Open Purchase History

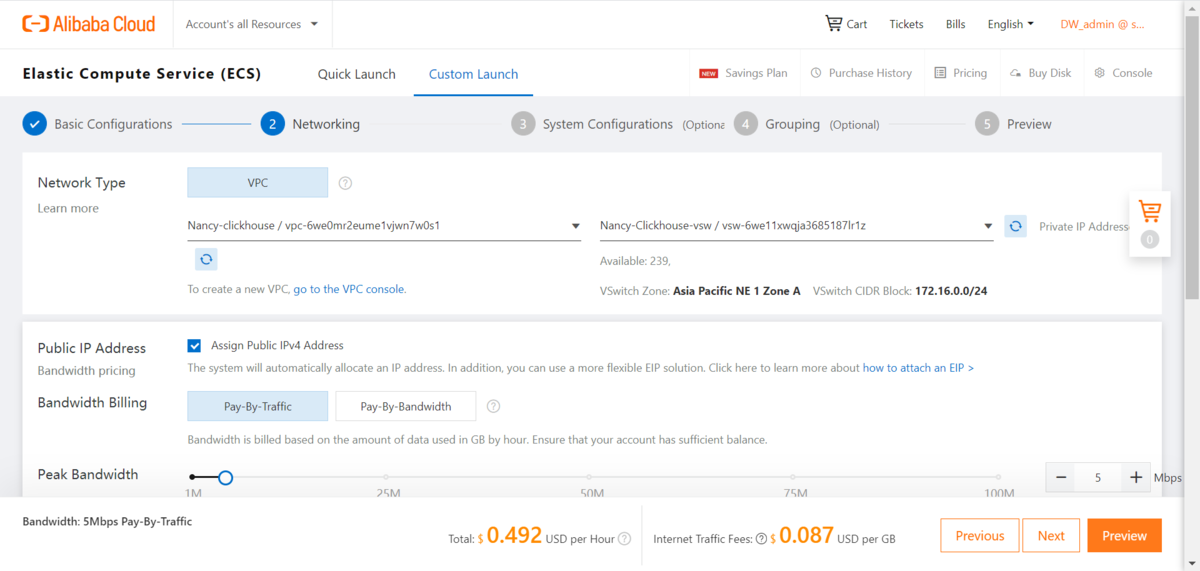[x=861, y=73]
